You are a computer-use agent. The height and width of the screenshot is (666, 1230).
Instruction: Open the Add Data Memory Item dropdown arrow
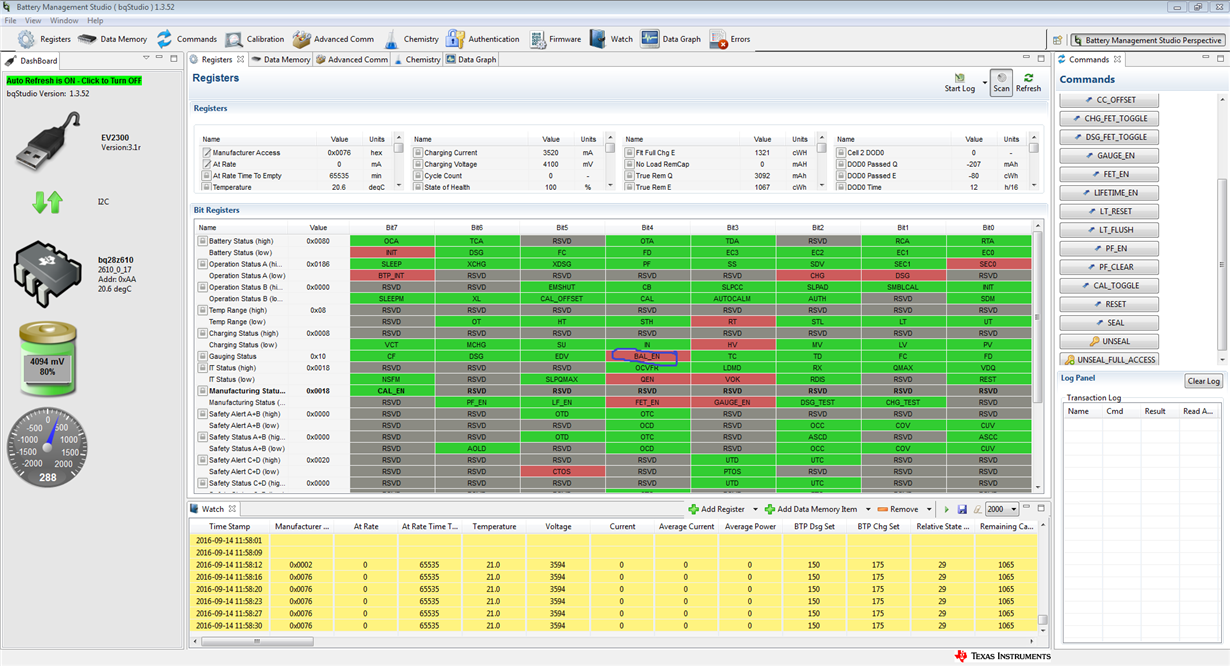(x=868, y=509)
